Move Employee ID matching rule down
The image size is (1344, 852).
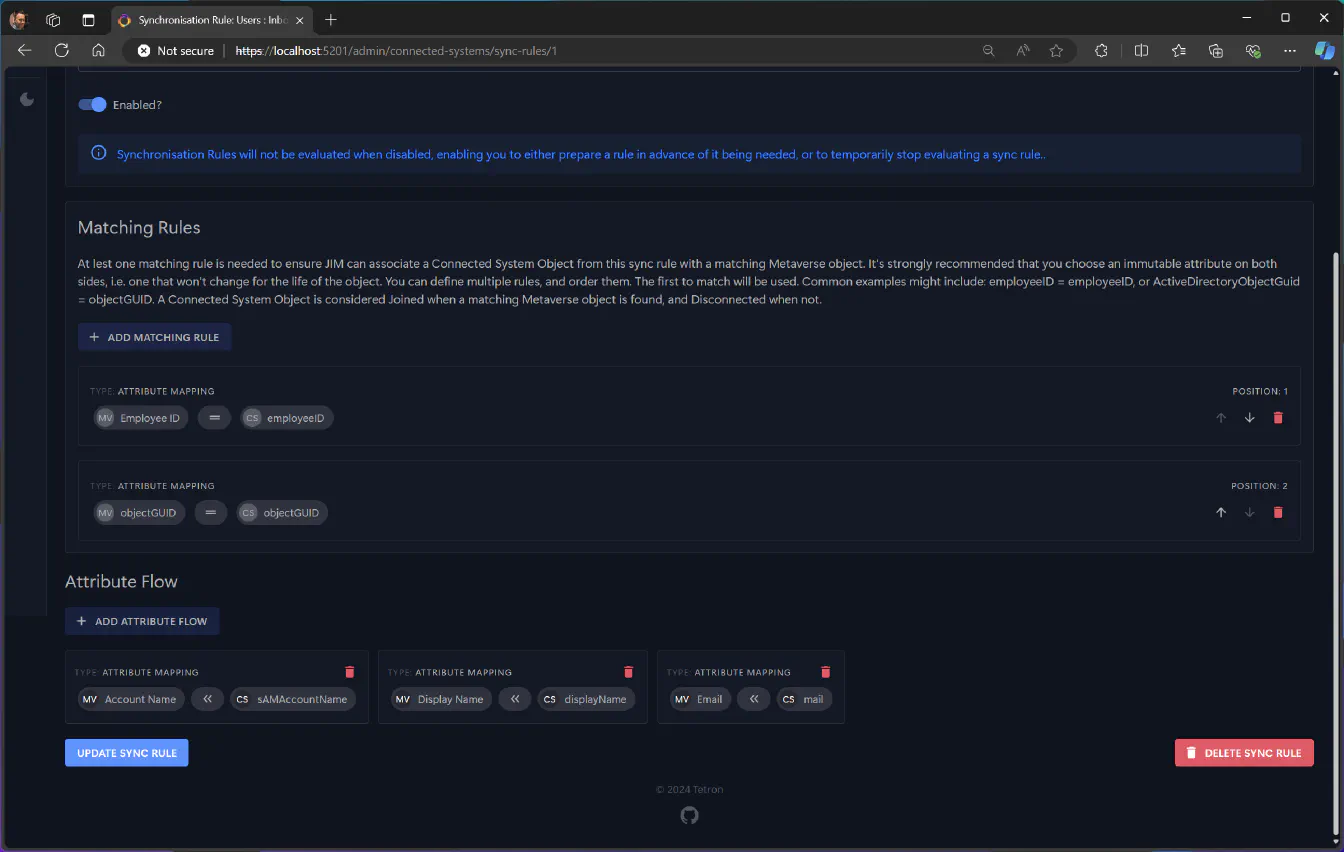1249,418
